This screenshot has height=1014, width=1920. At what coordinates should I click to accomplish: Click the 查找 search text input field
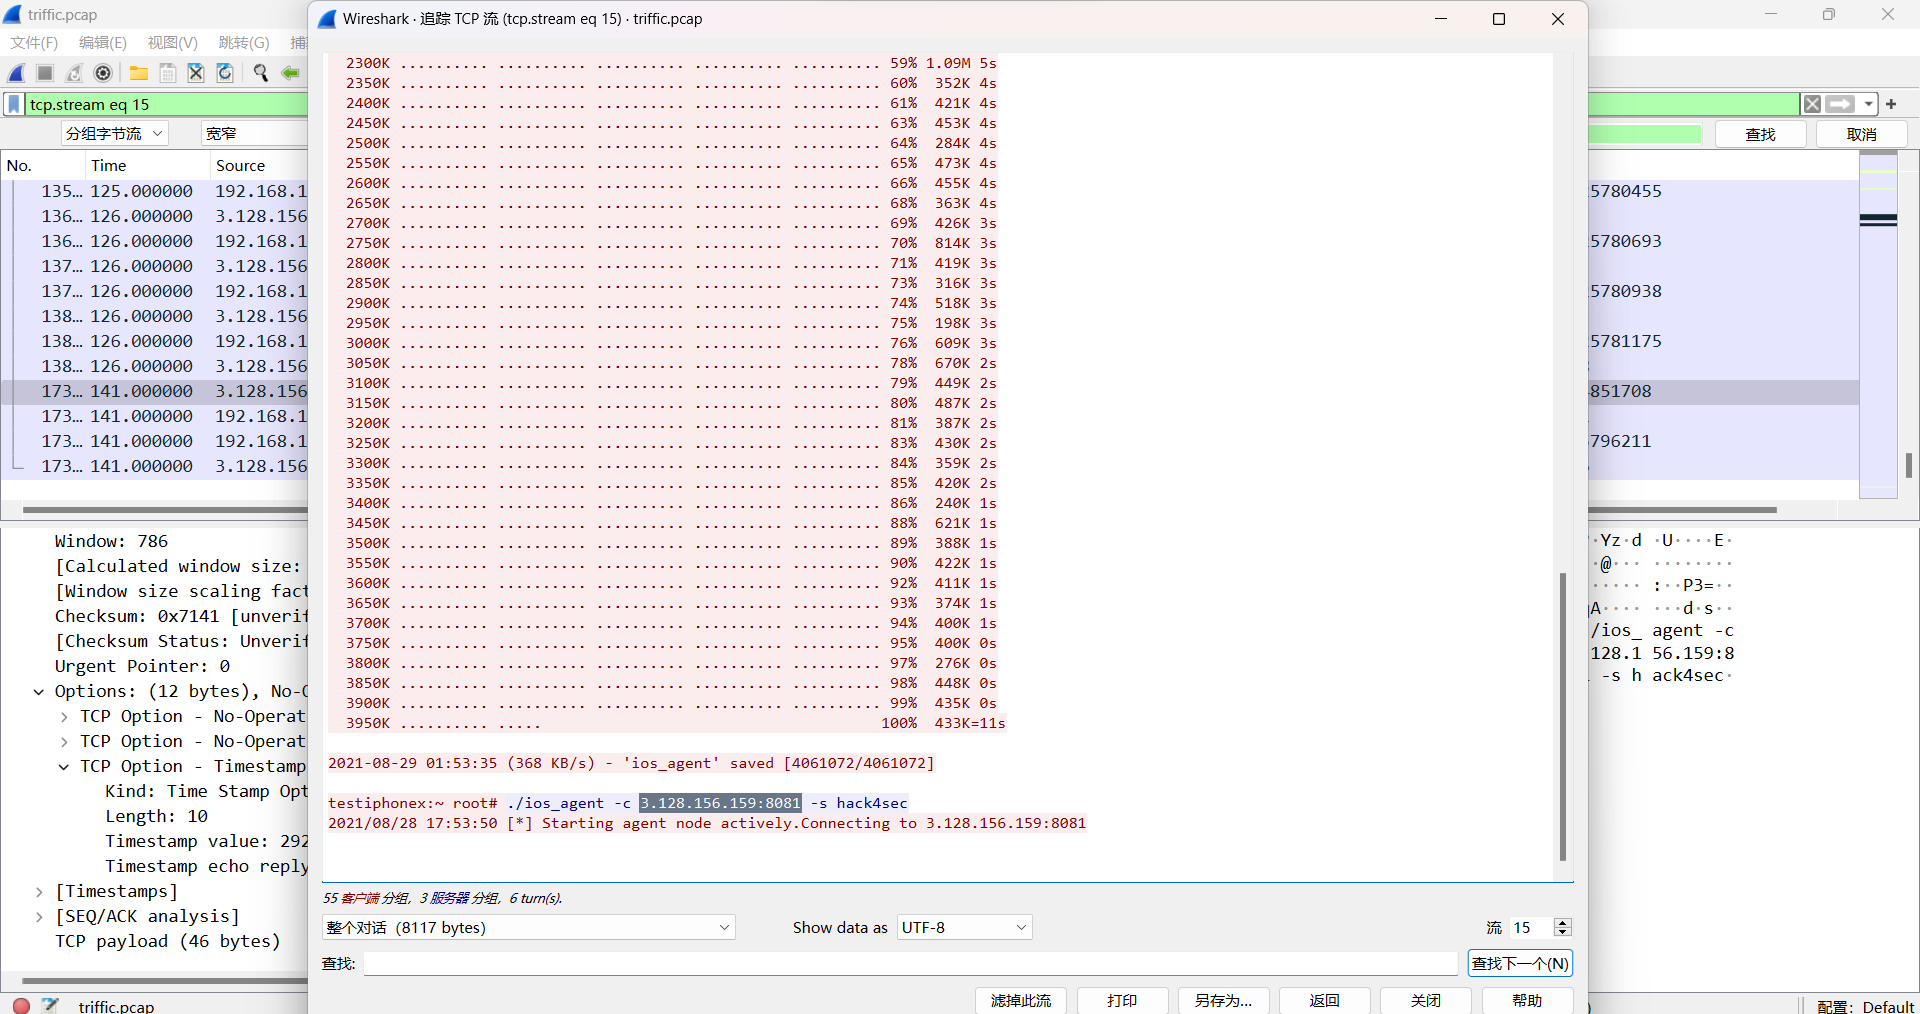coord(910,964)
